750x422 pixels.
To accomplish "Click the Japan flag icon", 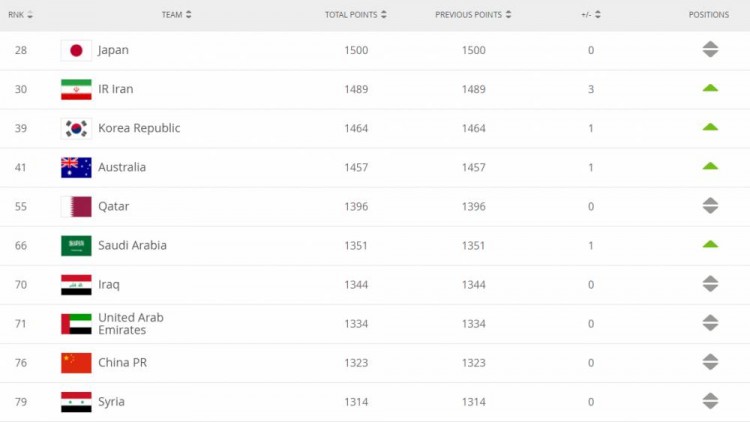I will 76,50.
